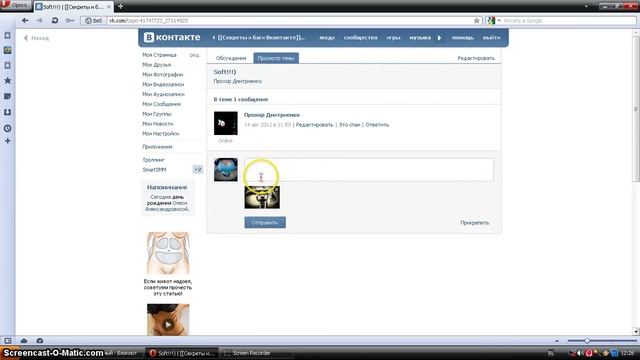Screen dimensions: 640x360
Task: Click the Opera Link cloud icon in status bar
Action: pyautogui.click(x=24, y=340)
